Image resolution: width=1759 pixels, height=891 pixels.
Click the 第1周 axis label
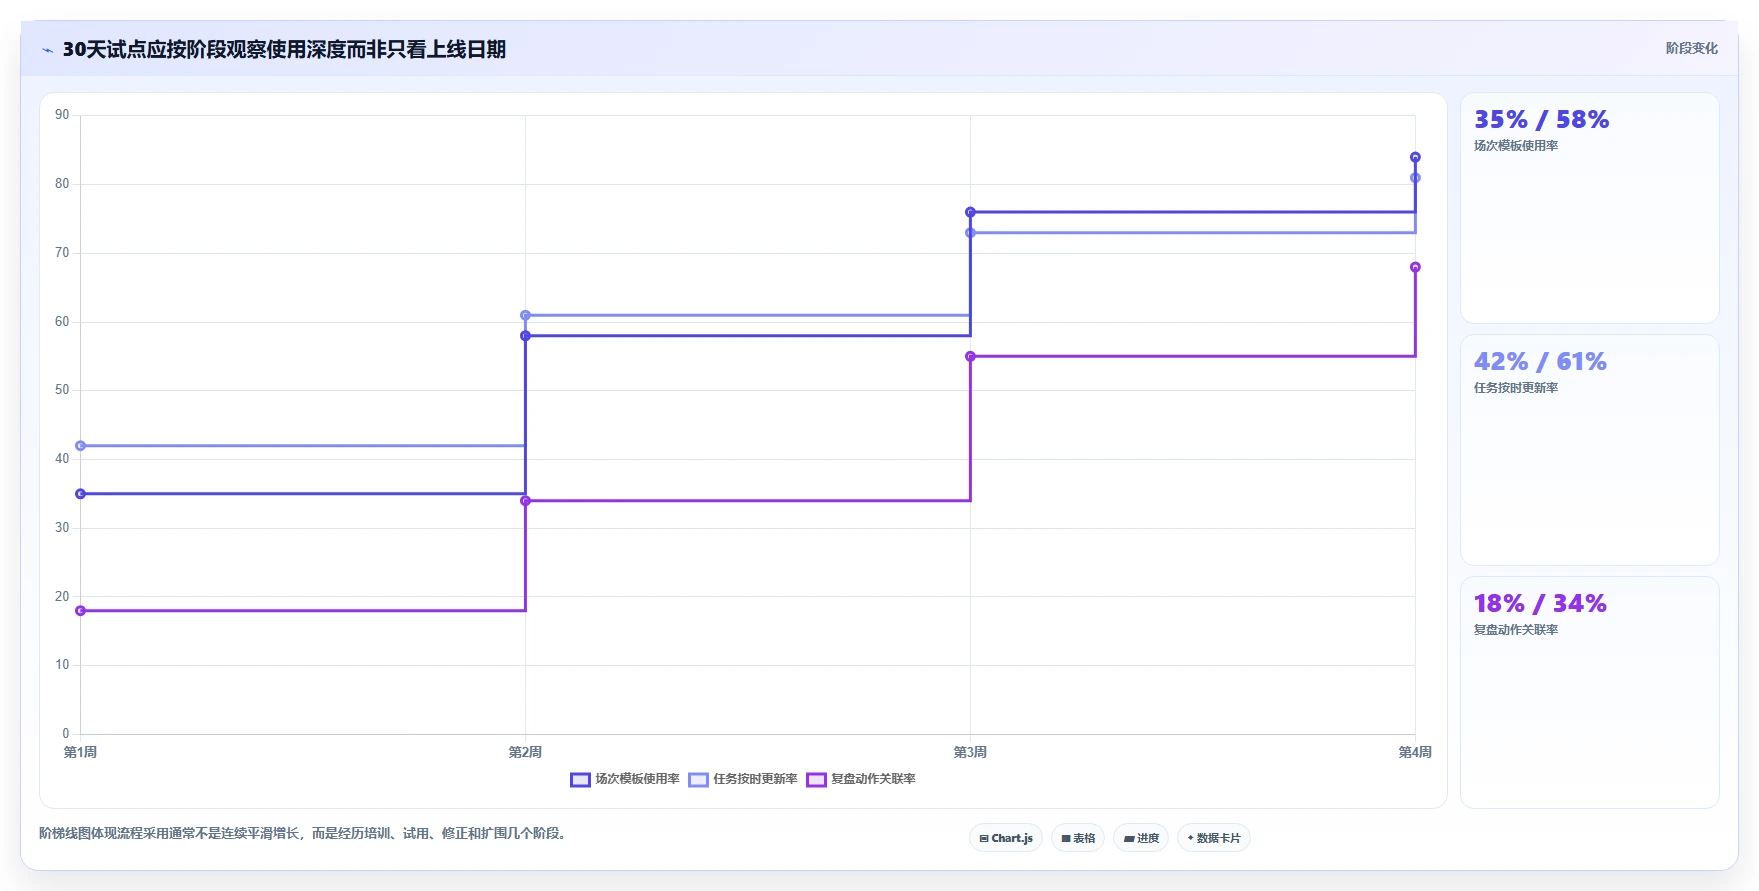pyautogui.click(x=80, y=752)
